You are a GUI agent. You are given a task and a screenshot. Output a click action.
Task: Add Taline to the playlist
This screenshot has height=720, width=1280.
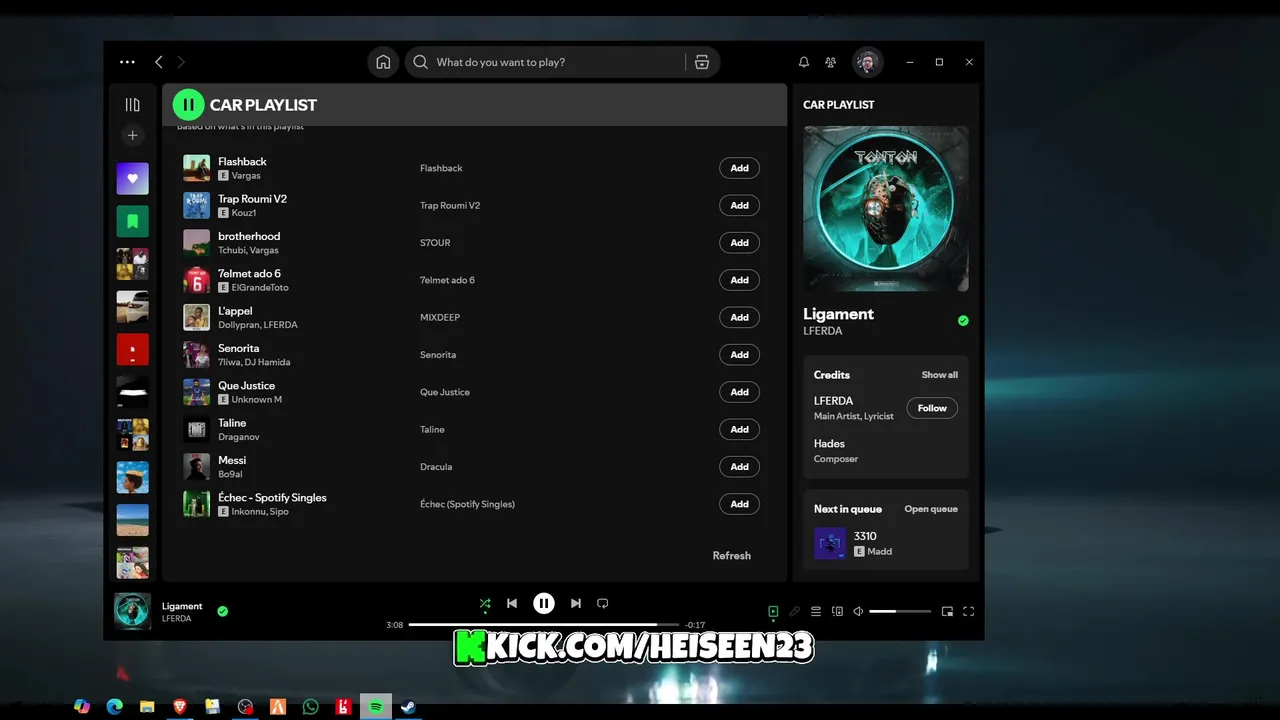tap(739, 429)
